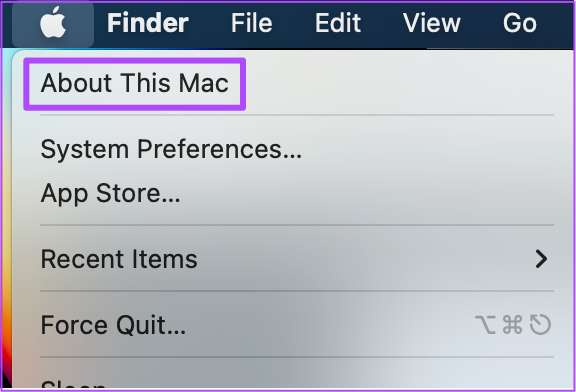
Task: Choose Force Quit… from the menu
Action: pyautogui.click(x=113, y=325)
